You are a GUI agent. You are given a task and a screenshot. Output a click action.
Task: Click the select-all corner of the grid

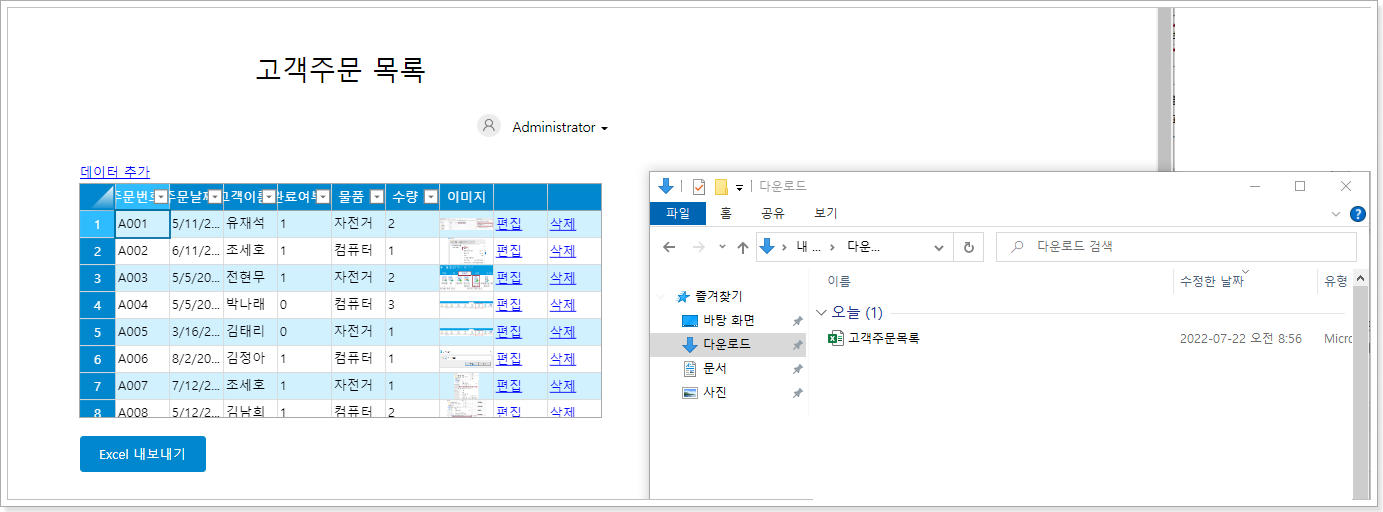[97, 197]
